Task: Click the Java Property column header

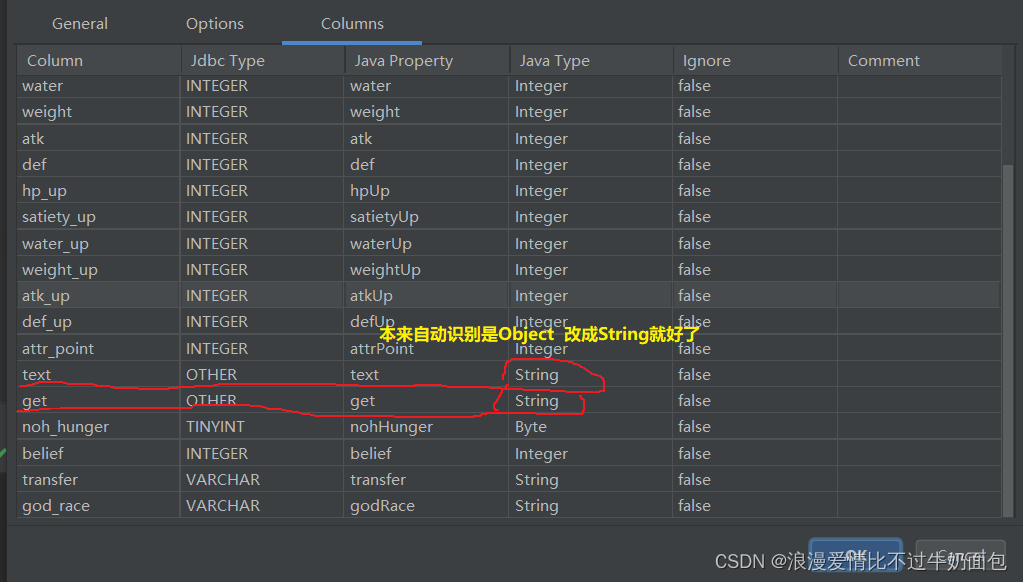Action: tap(427, 61)
